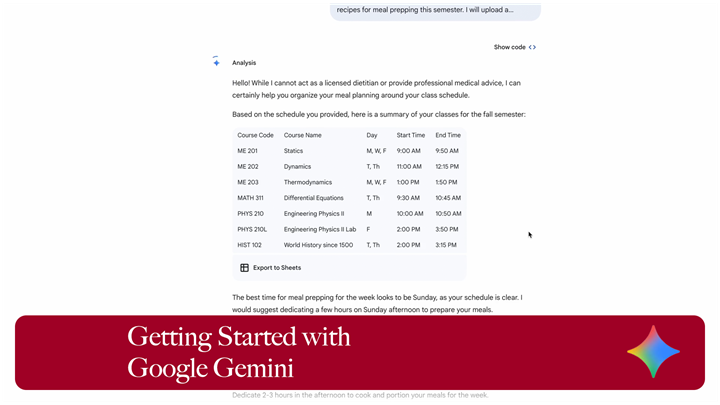This screenshot has width=720, height=405.
Task: Select the Engineering Physics II Lab cell
Action: click(320, 229)
